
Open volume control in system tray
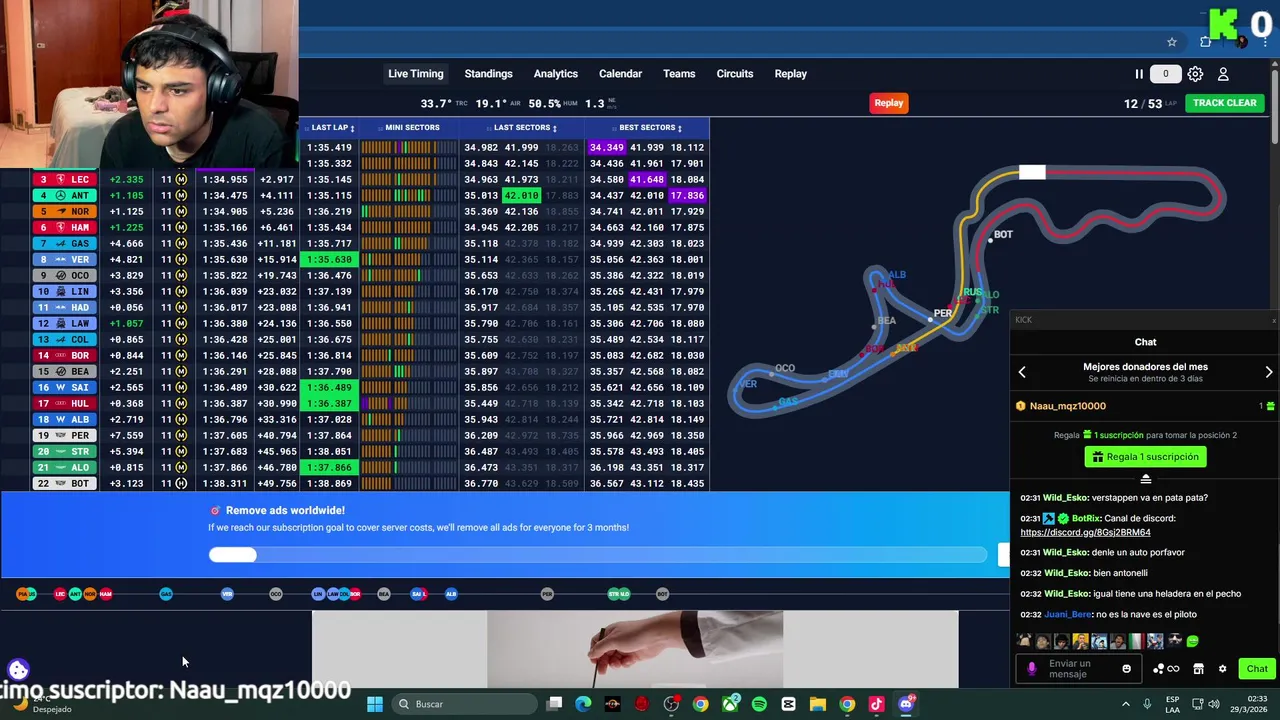tap(1215, 704)
